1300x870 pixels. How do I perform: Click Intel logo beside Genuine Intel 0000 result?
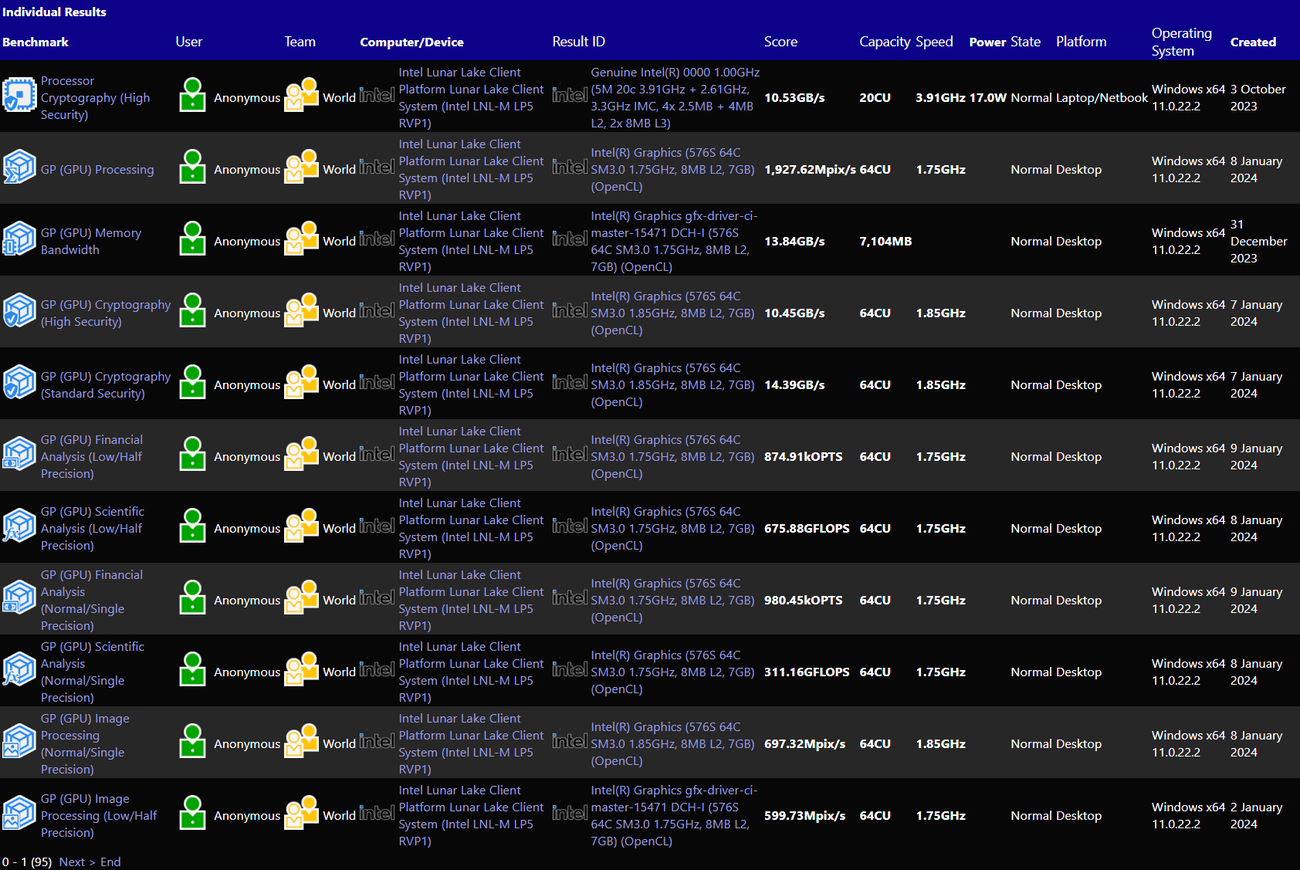570,97
